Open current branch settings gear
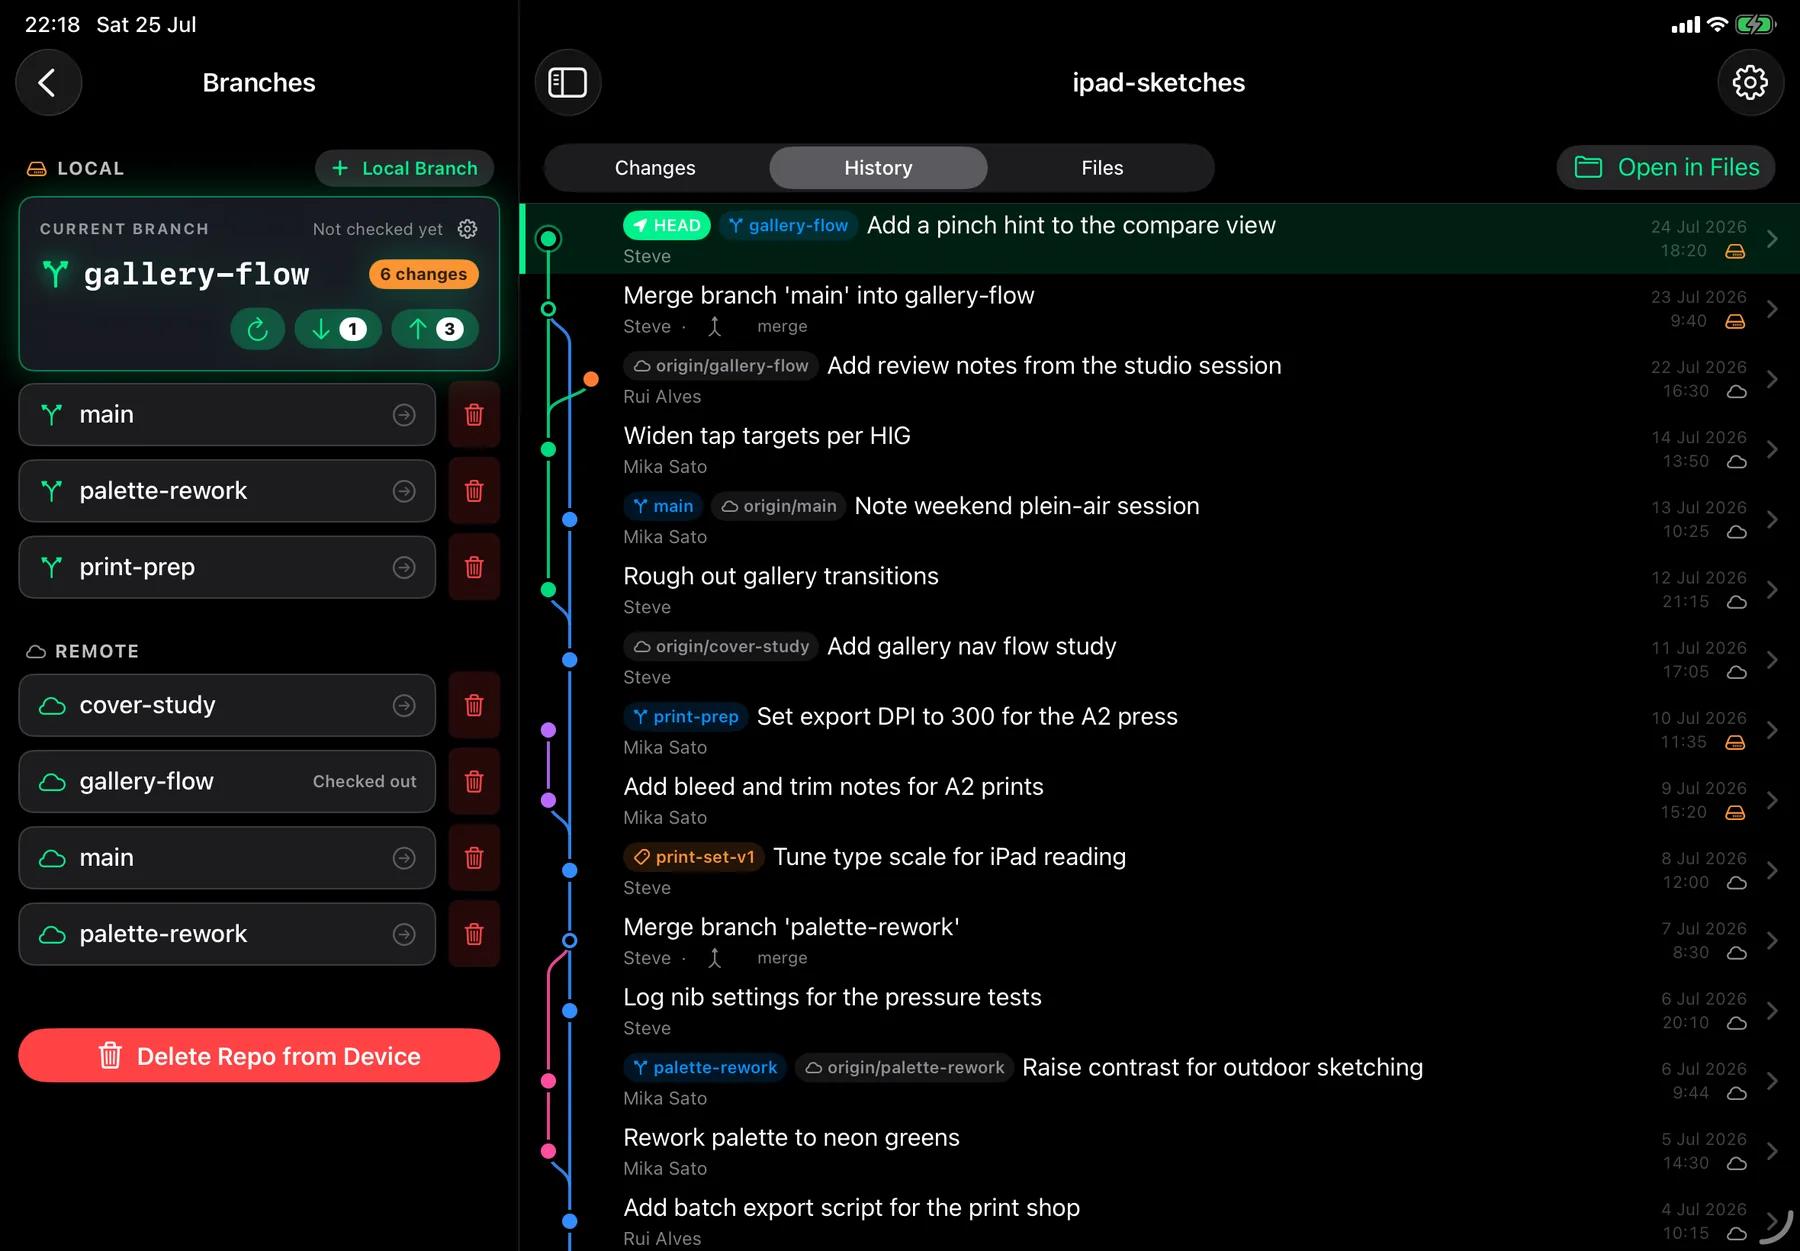The height and width of the screenshot is (1251, 1800). (x=467, y=229)
